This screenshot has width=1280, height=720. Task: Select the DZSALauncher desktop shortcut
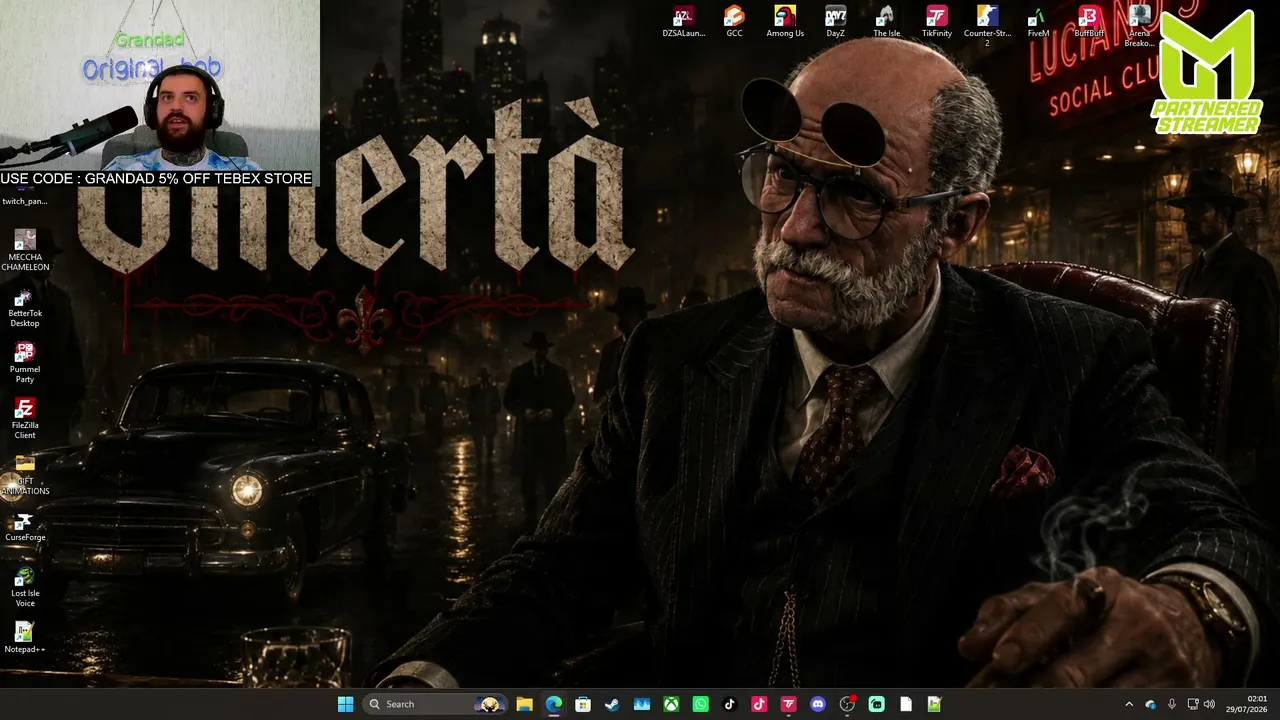pos(684,22)
